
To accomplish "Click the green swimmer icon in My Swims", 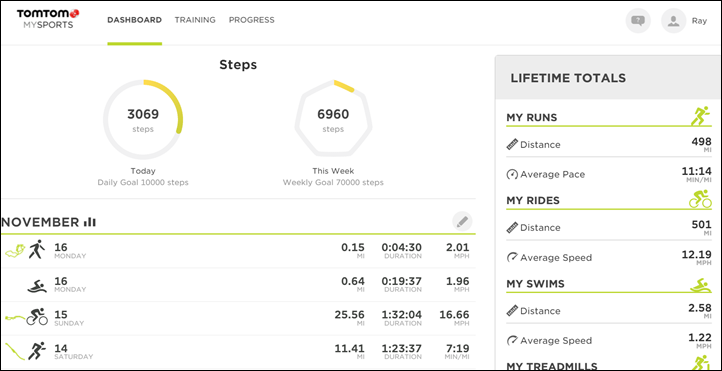I will tap(701, 285).
